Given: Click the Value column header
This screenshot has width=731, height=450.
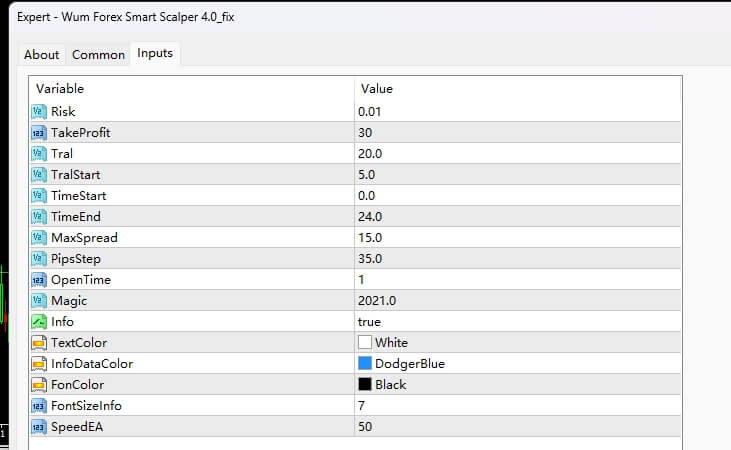Looking at the screenshot, I should point(377,89).
